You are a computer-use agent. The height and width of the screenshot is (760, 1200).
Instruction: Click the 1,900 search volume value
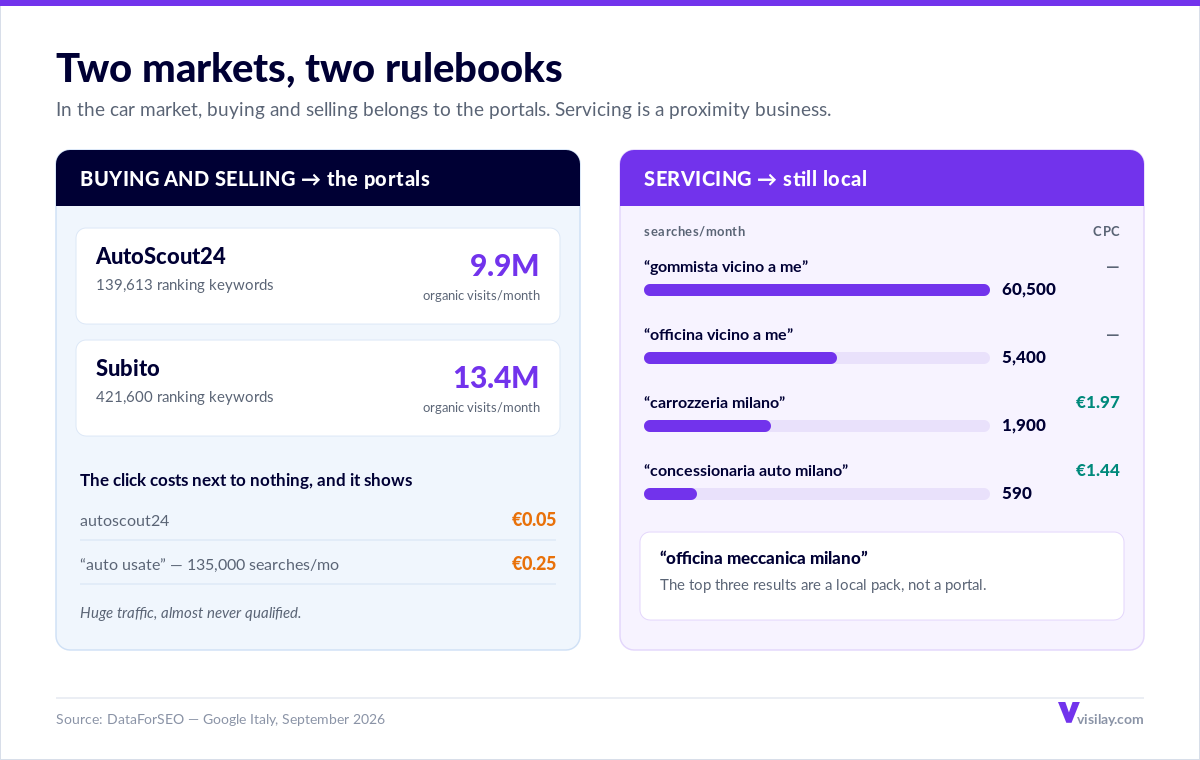[1024, 426]
